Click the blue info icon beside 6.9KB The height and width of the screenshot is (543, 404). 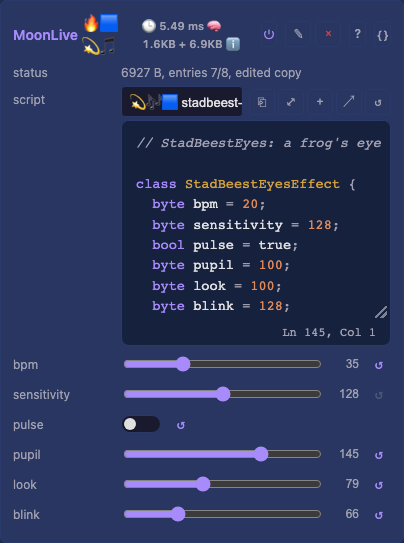(233, 44)
